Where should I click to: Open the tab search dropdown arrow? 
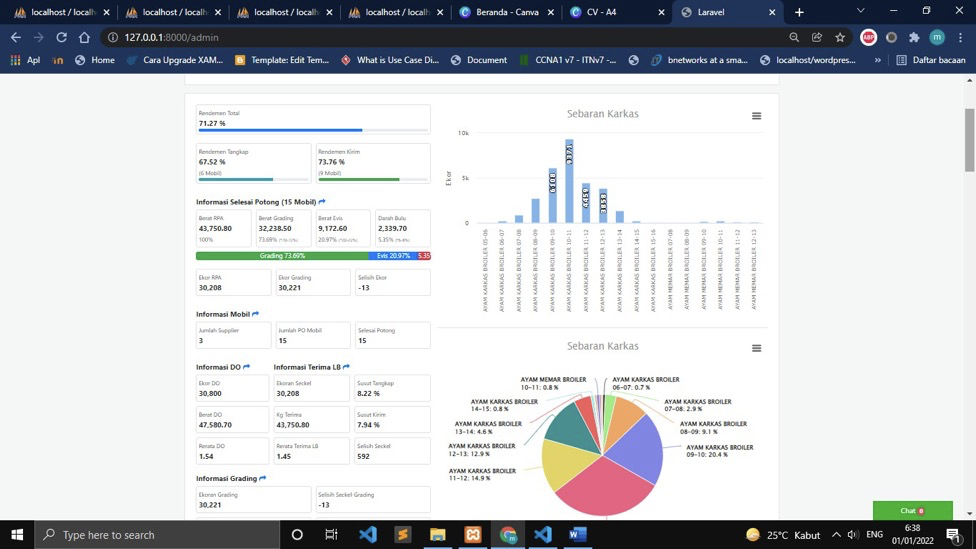(860, 11)
